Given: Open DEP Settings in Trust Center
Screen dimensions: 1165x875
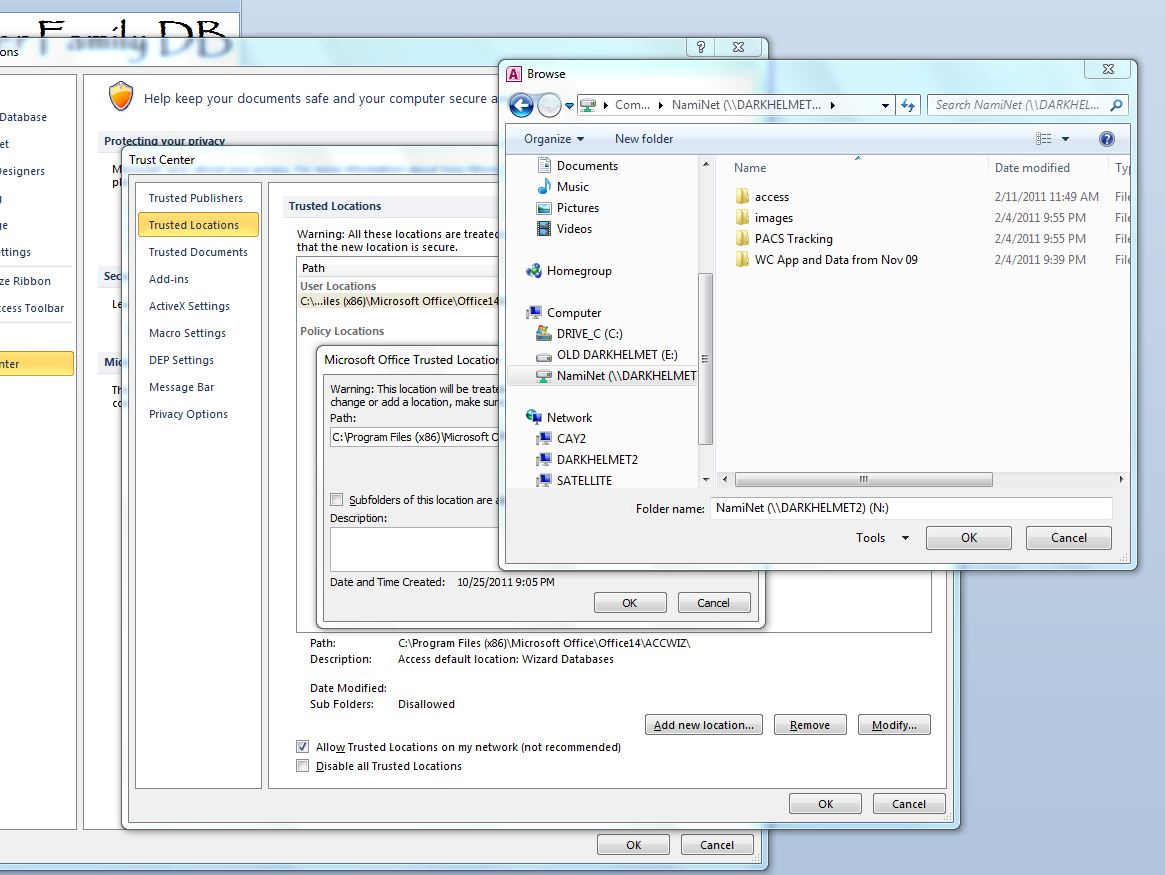Looking at the screenshot, I should 181,360.
